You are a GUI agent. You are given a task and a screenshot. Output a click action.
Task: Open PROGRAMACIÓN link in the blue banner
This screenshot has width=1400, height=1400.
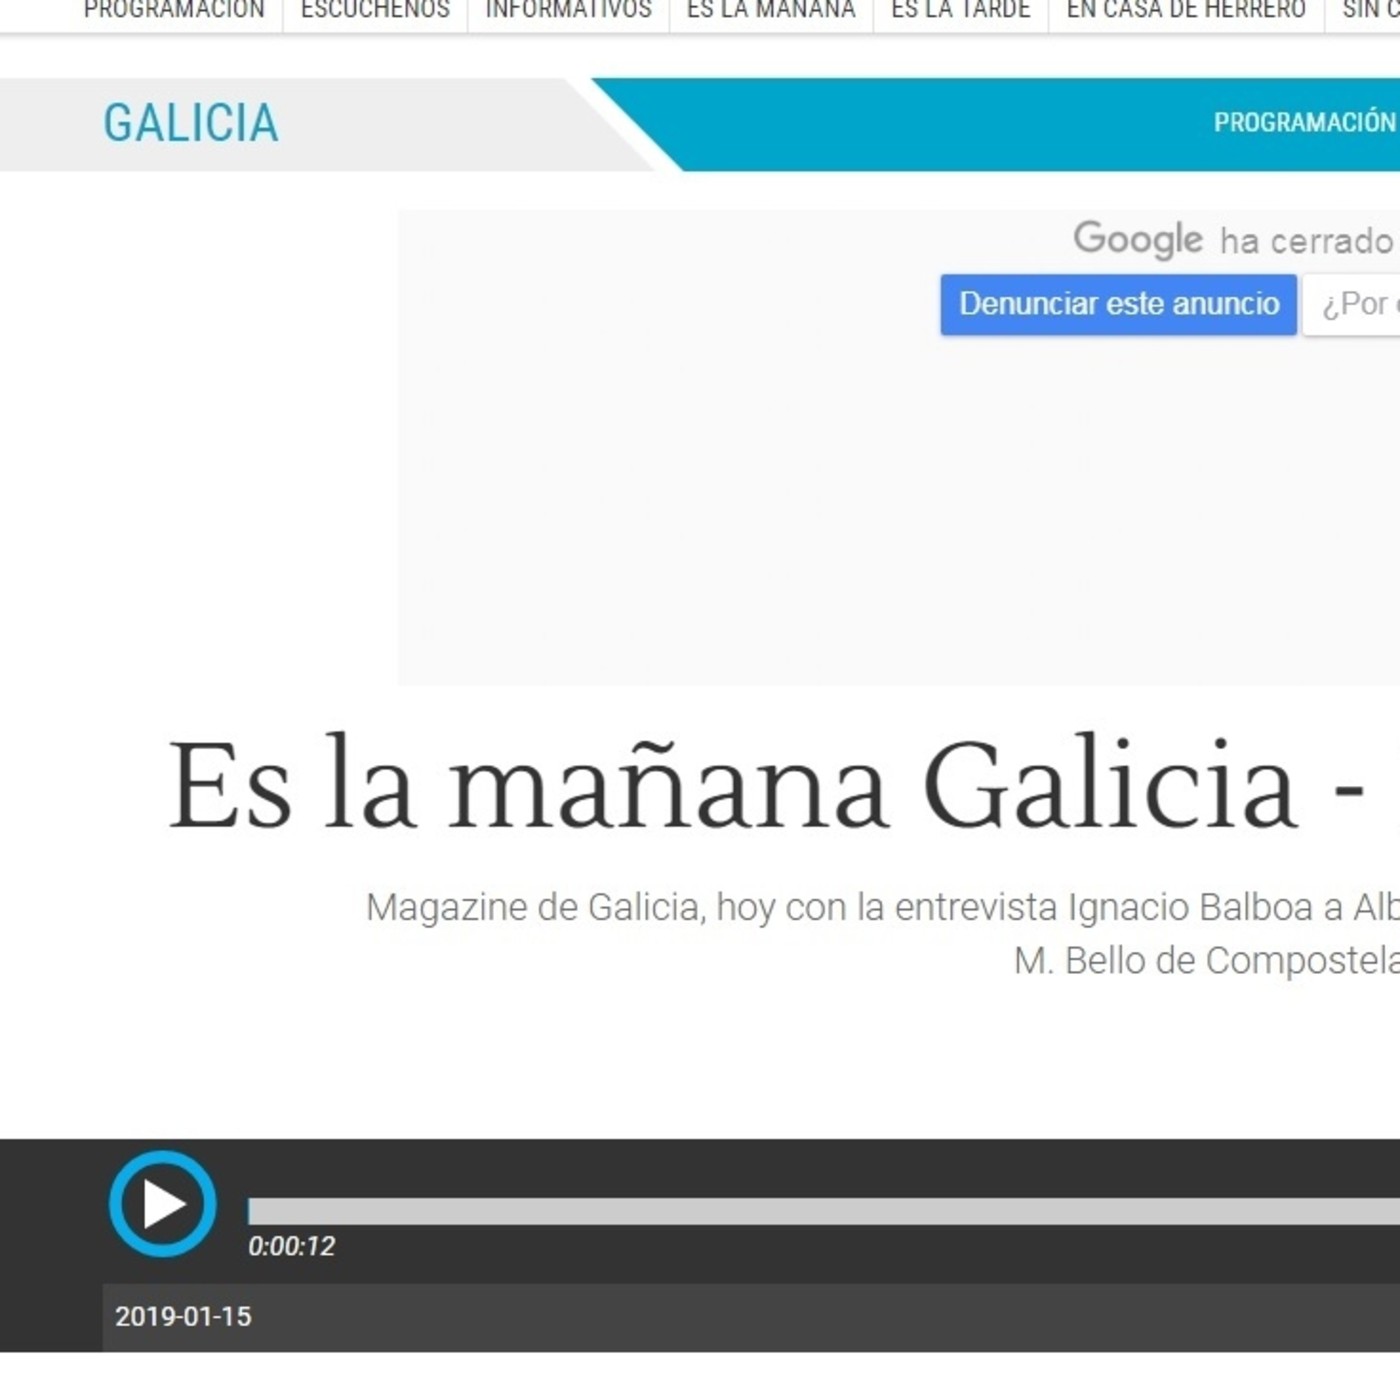point(1305,122)
